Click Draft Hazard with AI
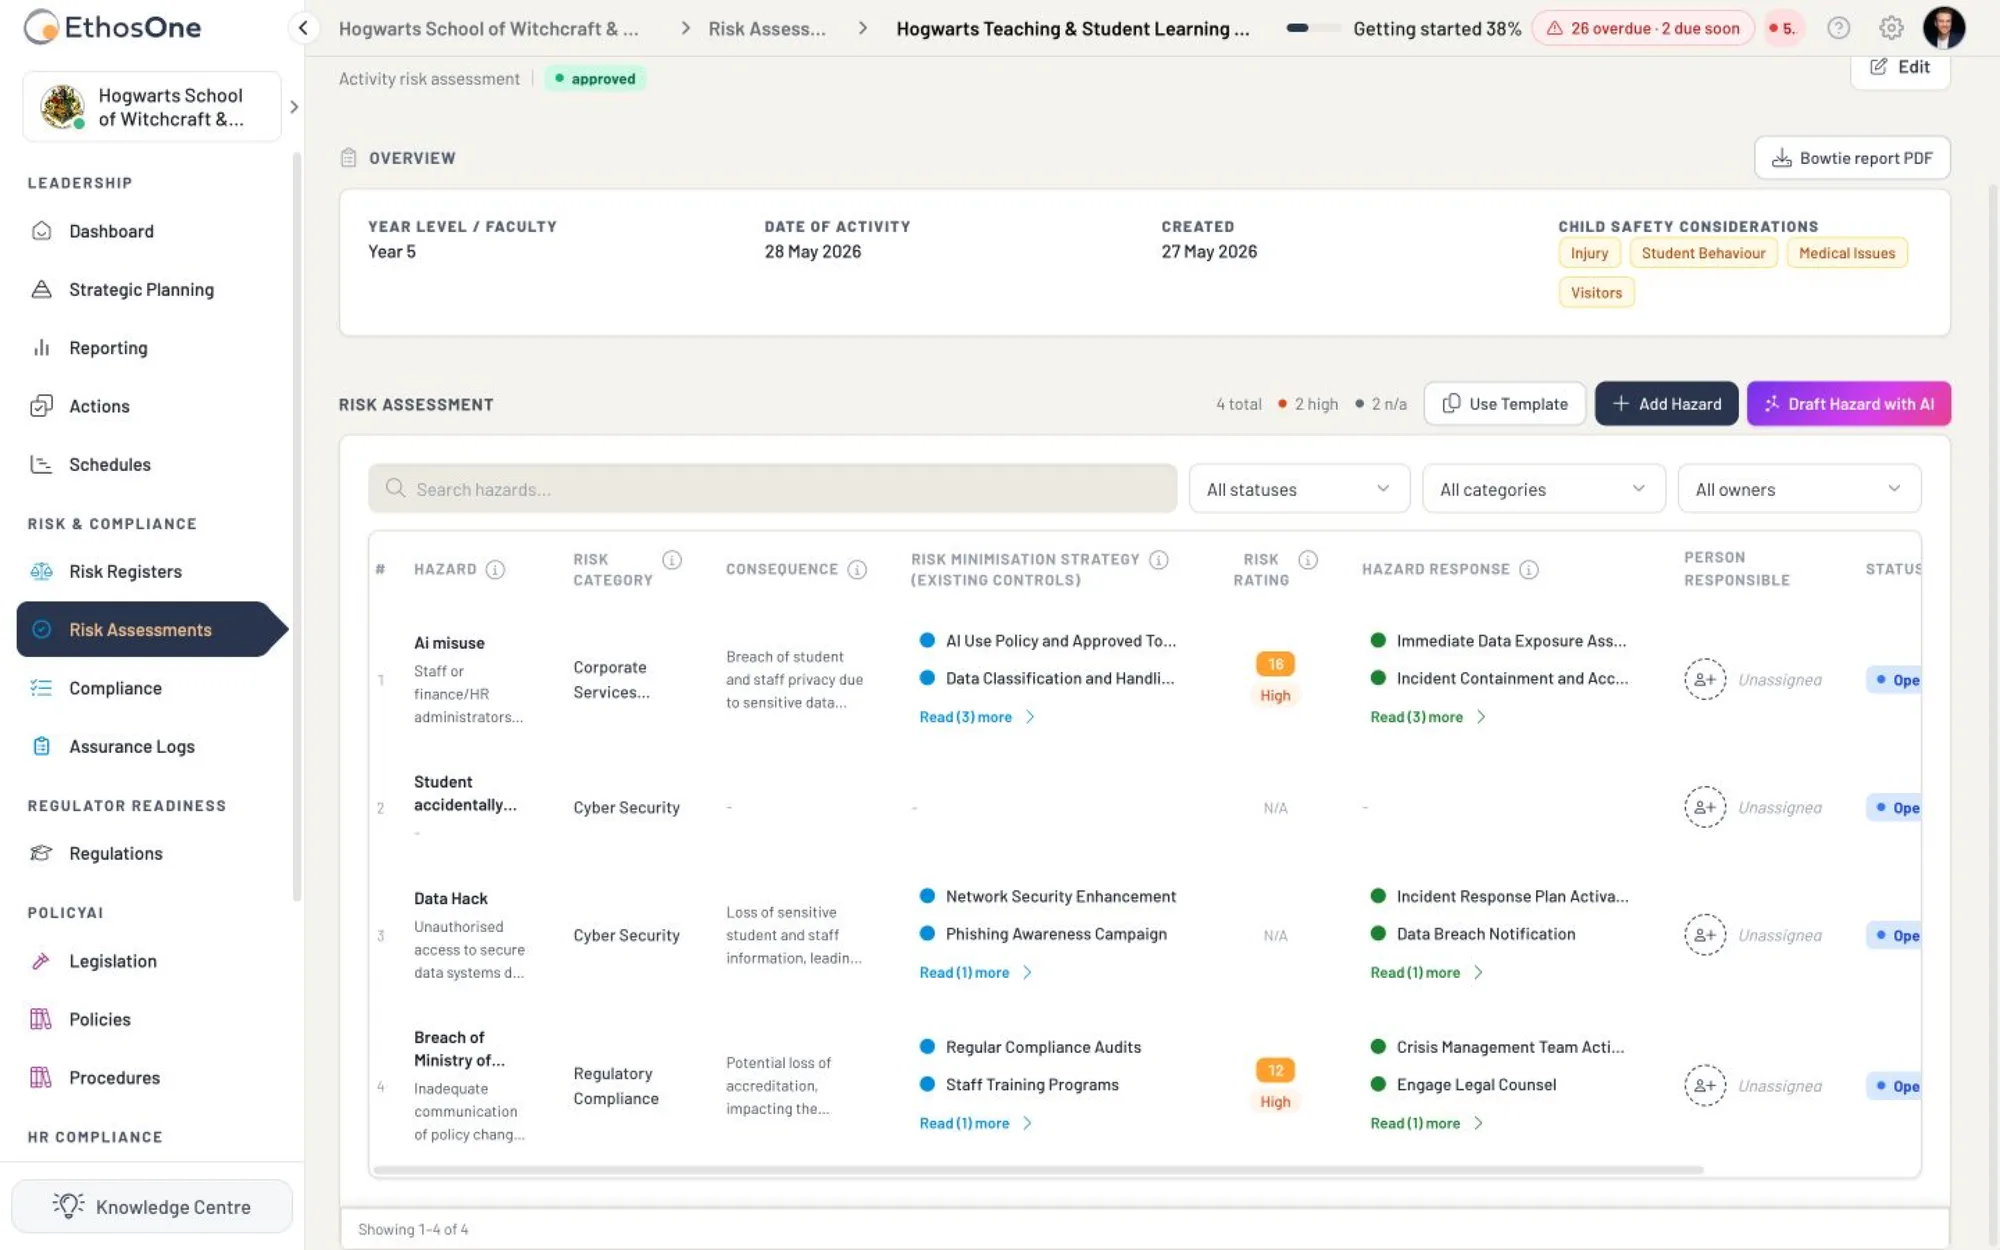Screen dimensions: 2000x1250 pyautogui.click(x=1849, y=404)
